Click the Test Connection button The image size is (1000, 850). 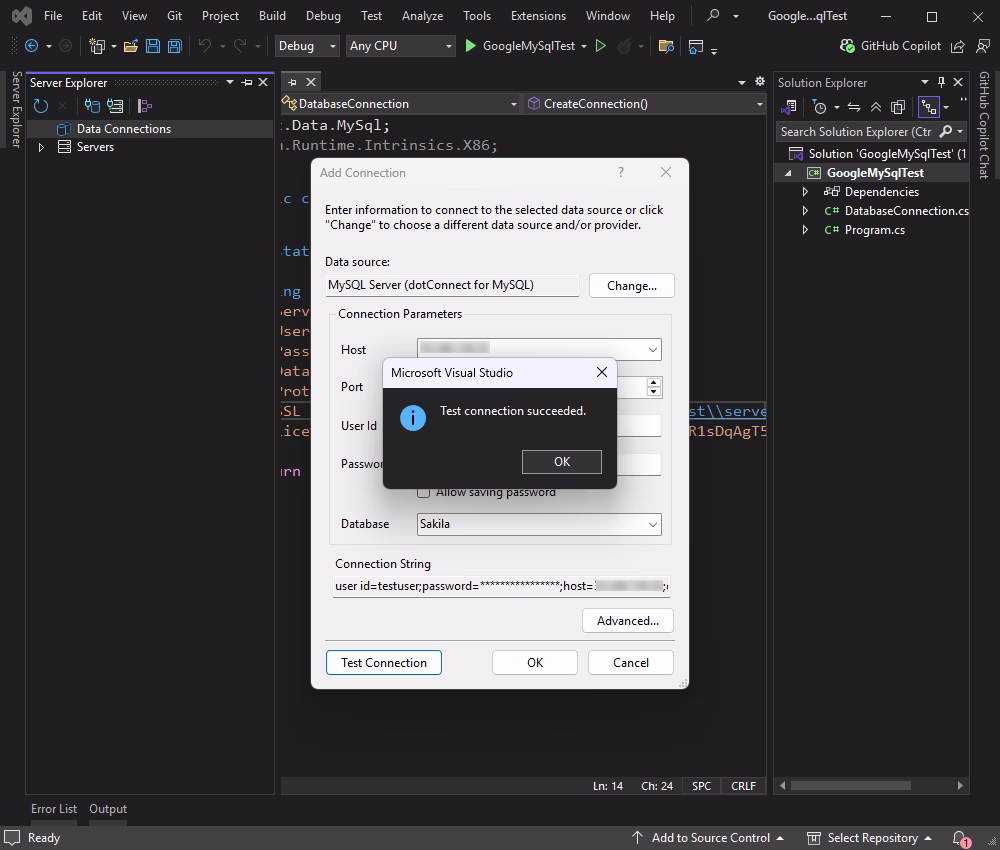(383, 662)
